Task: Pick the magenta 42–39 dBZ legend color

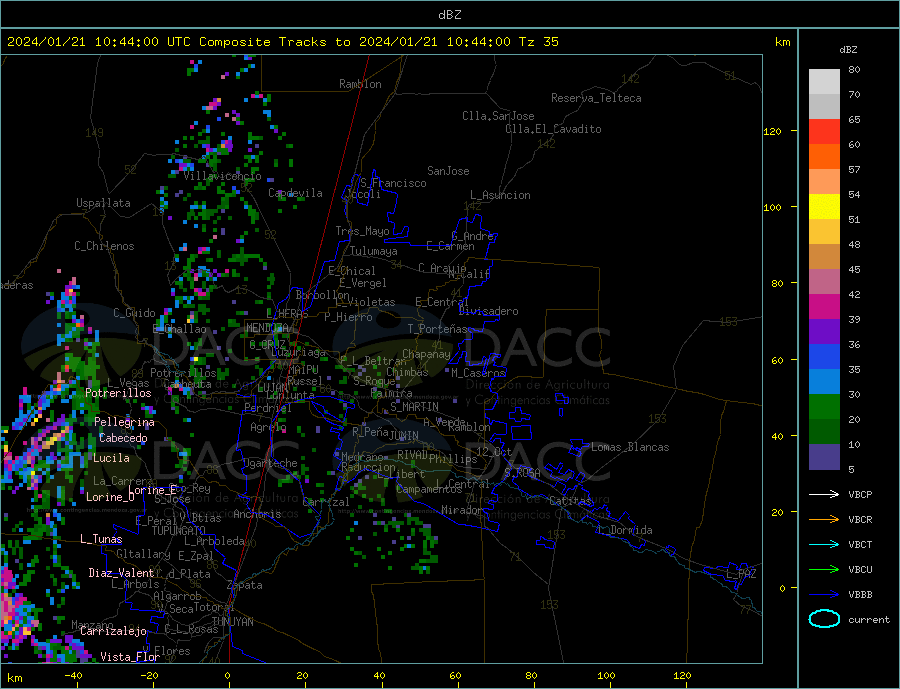Action: click(x=824, y=307)
